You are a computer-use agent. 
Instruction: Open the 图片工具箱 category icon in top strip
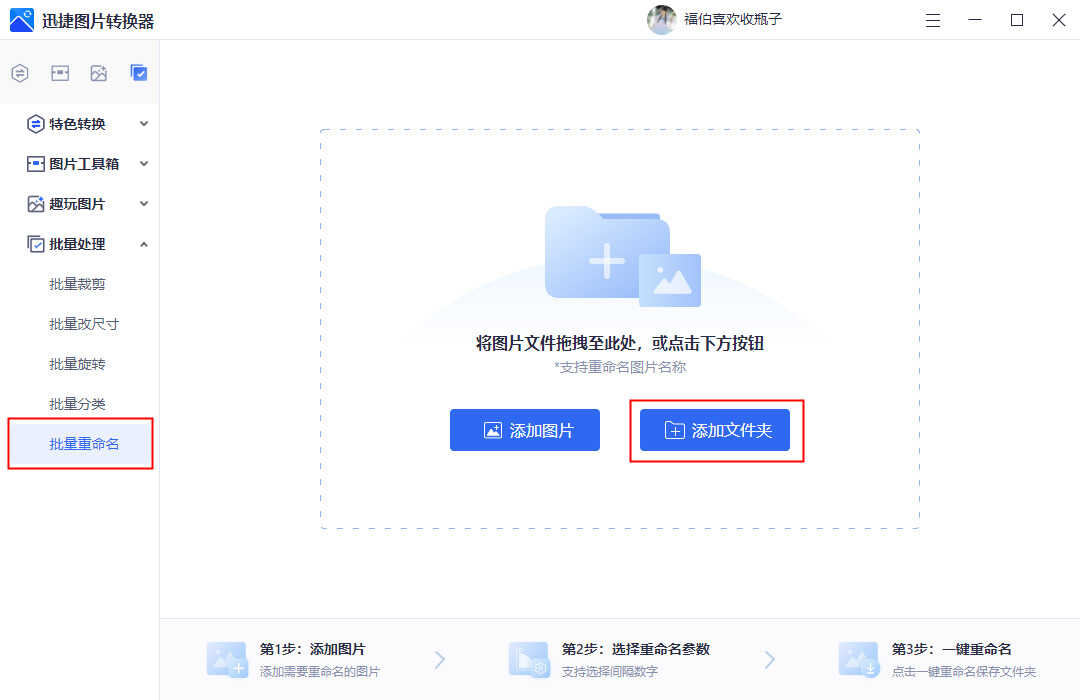pos(60,73)
